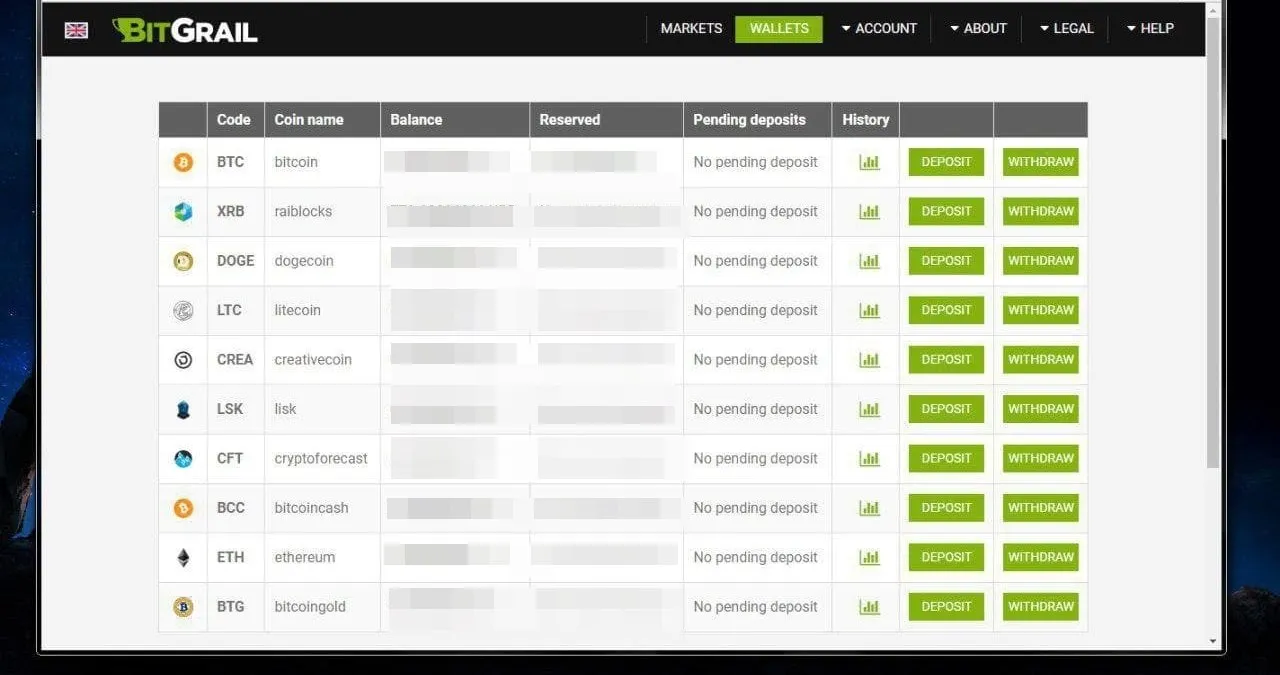The image size is (1280, 675).
Task: Click the BitGrail logo
Action: point(185,30)
